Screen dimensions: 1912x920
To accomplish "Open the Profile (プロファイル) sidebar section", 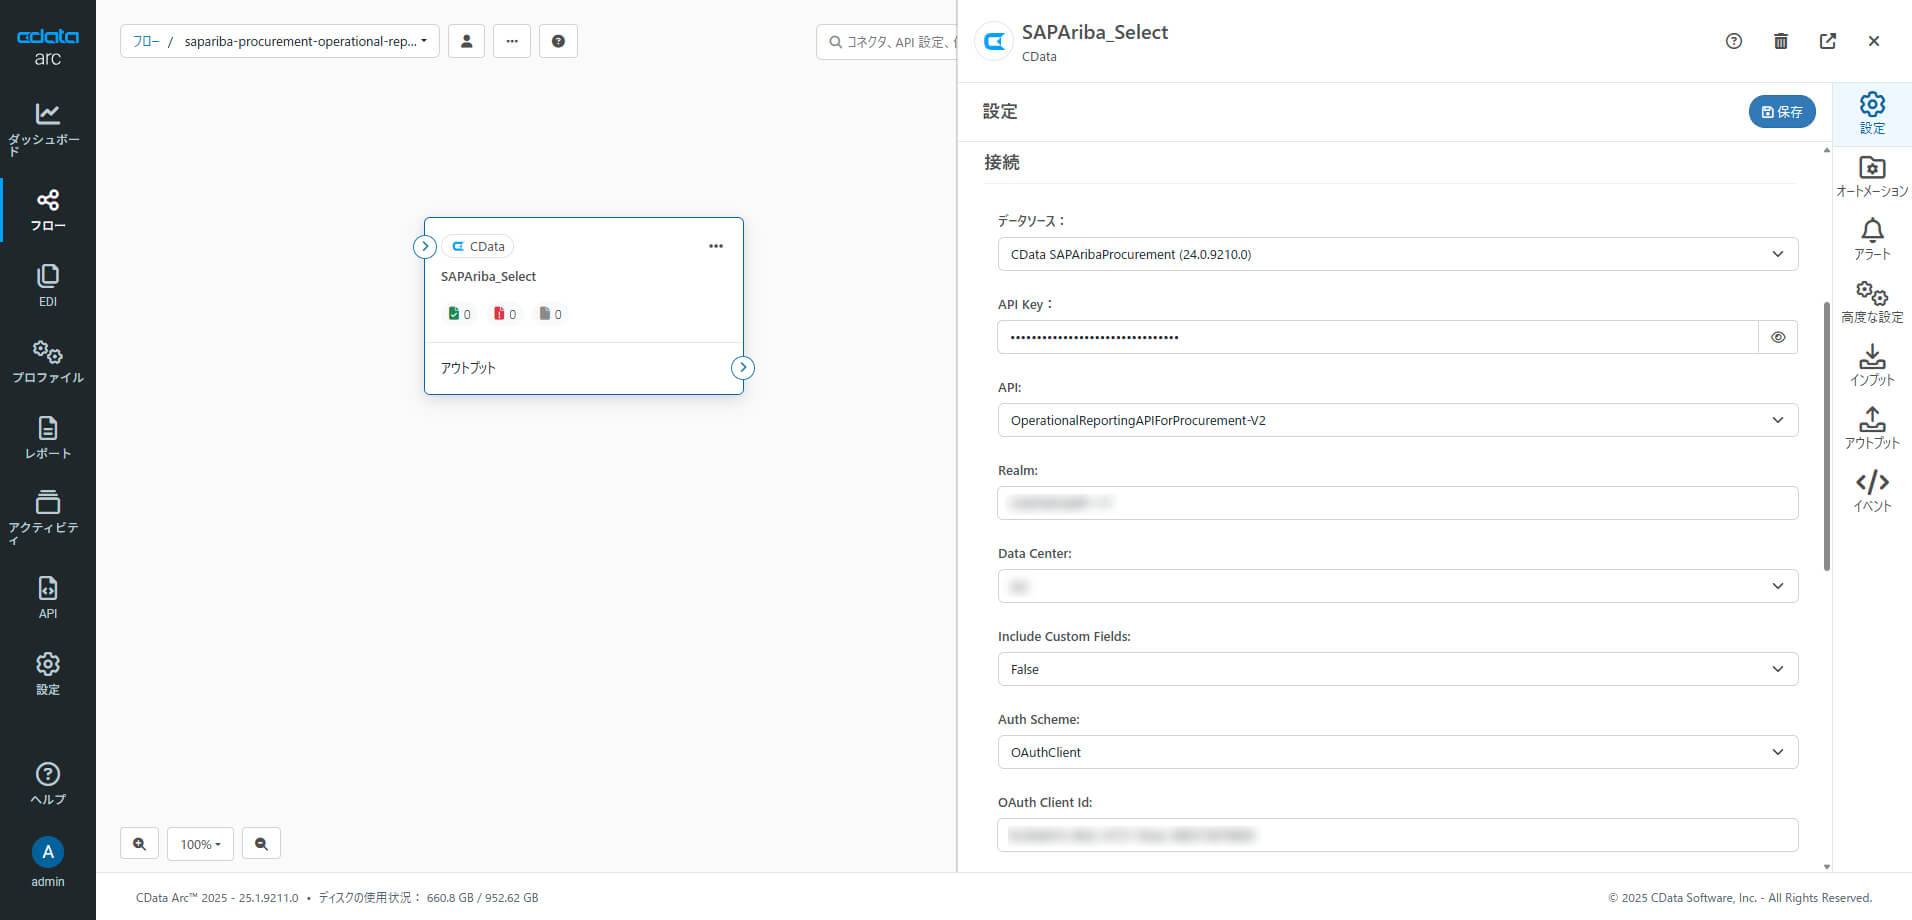I will [47, 362].
